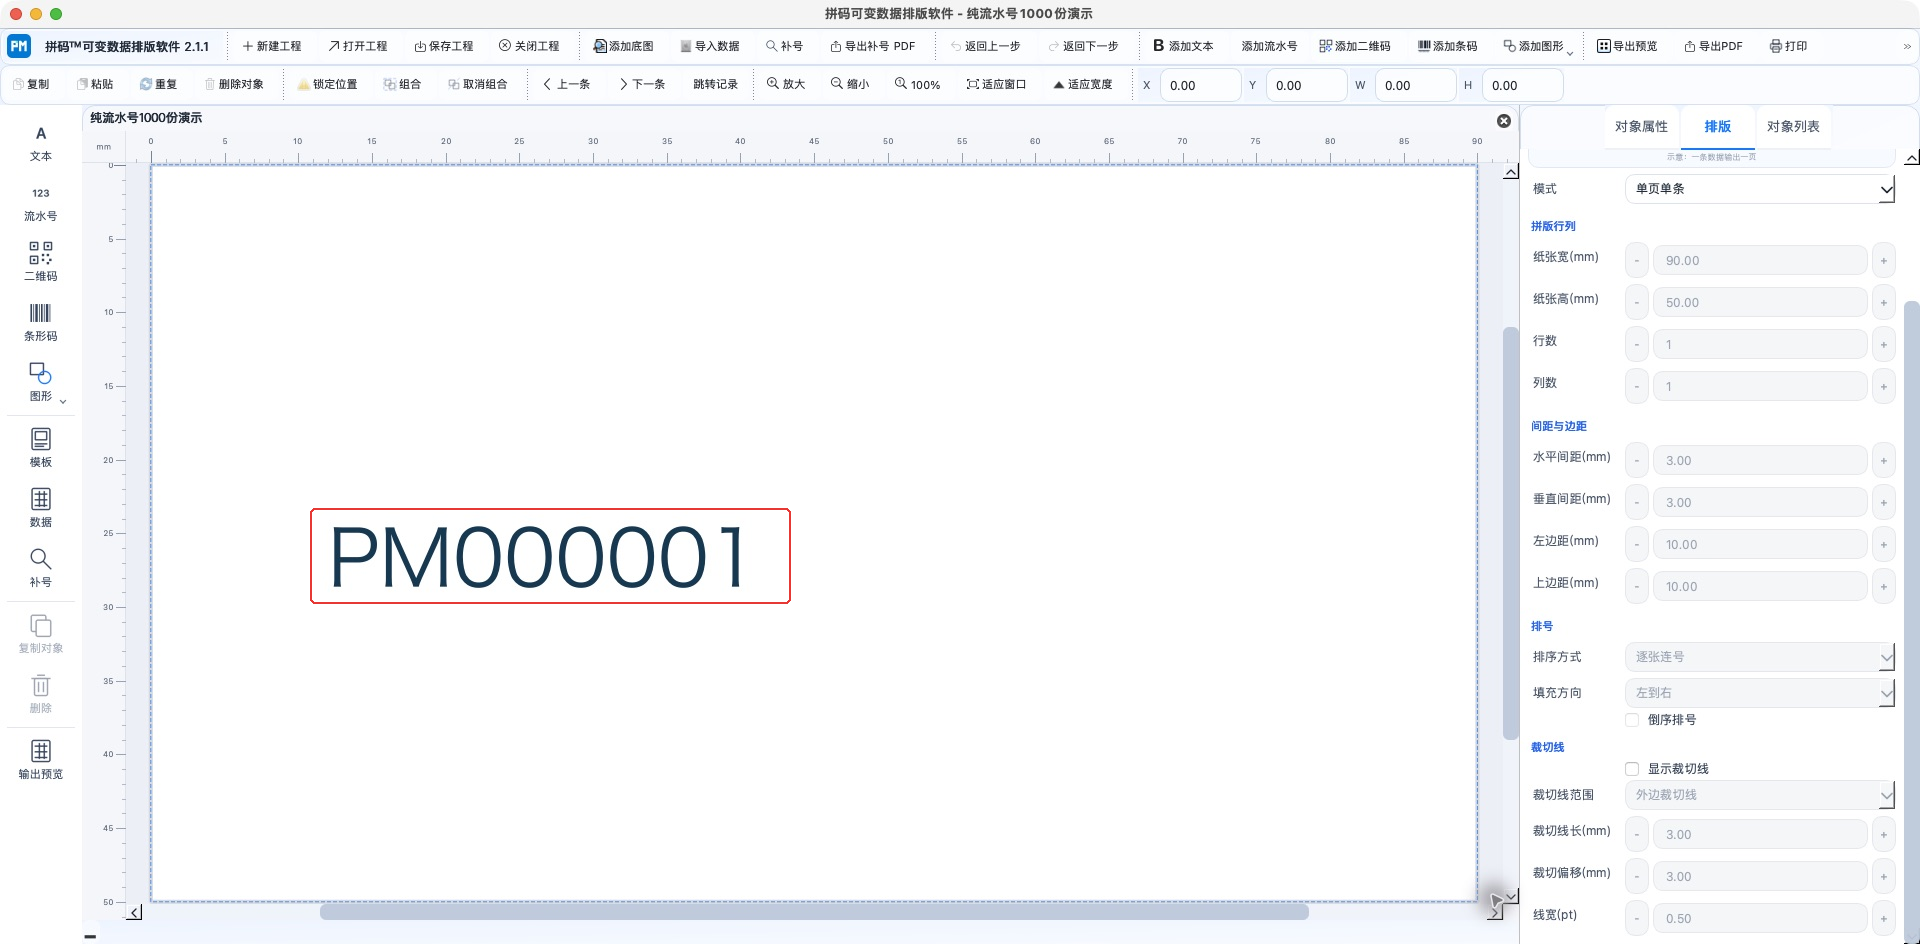
Task: Select the PM000001 serial object on canvas
Action: 550,556
